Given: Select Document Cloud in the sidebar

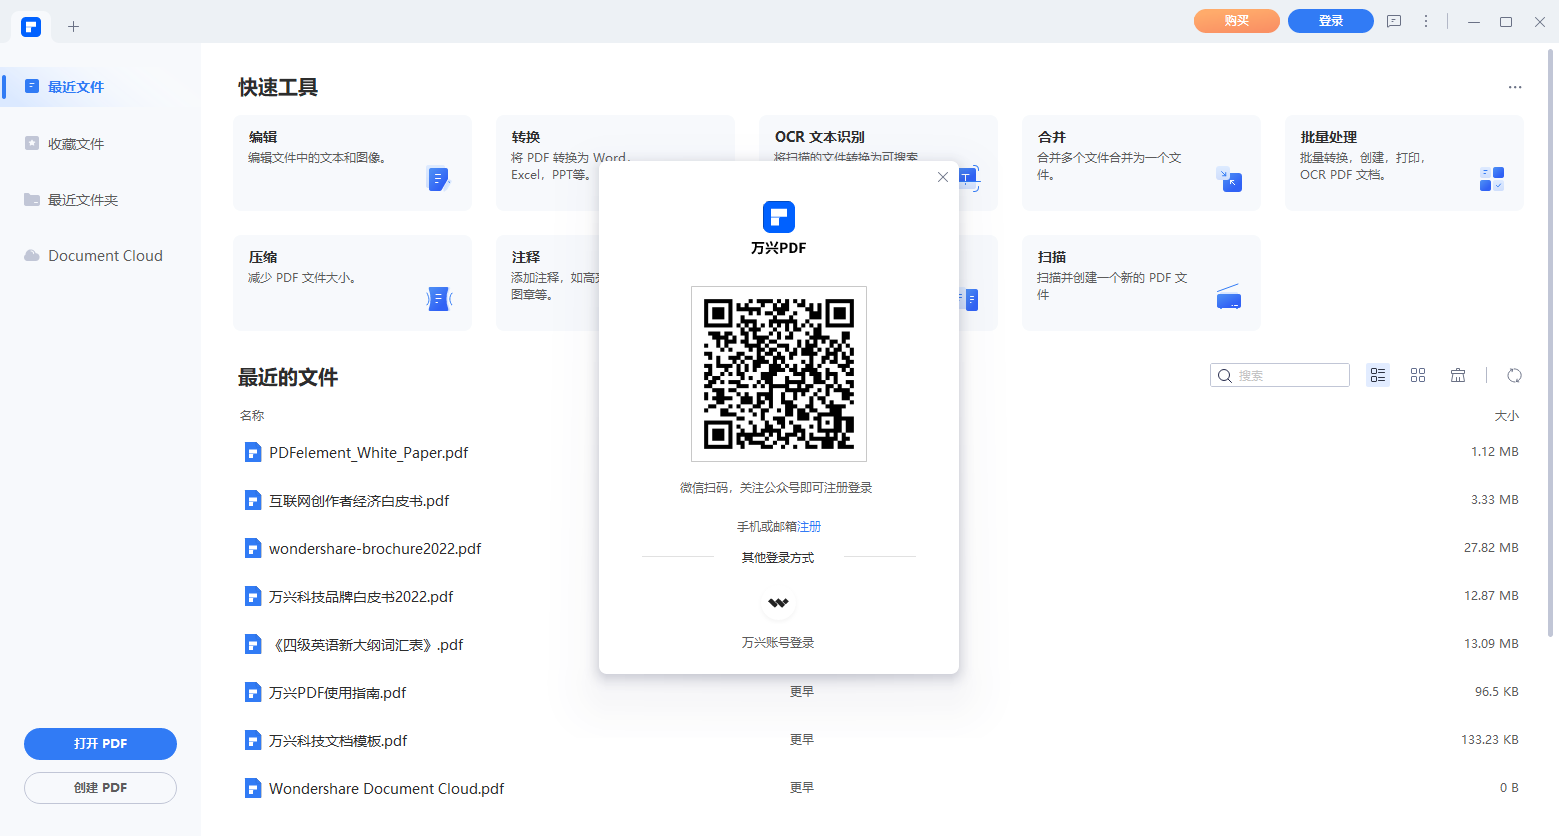Looking at the screenshot, I should (x=105, y=256).
